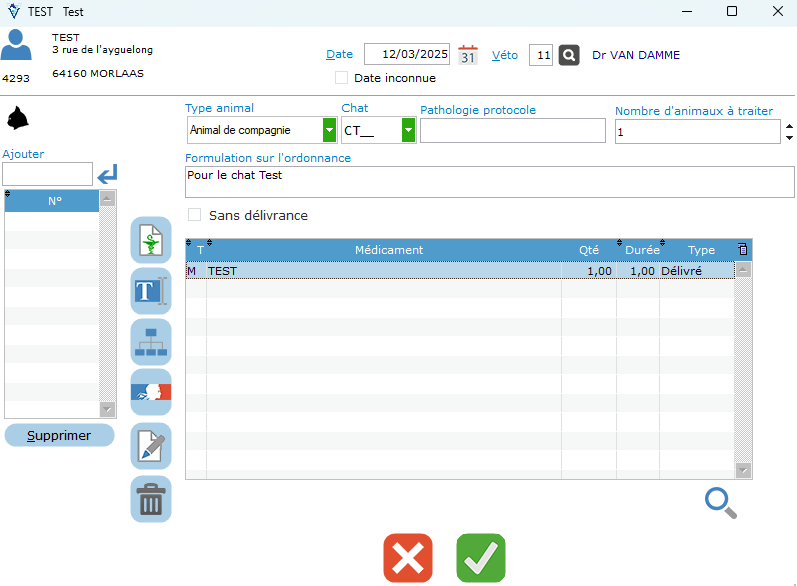
Task: Click the M type cell in first row
Action: (196, 271)
